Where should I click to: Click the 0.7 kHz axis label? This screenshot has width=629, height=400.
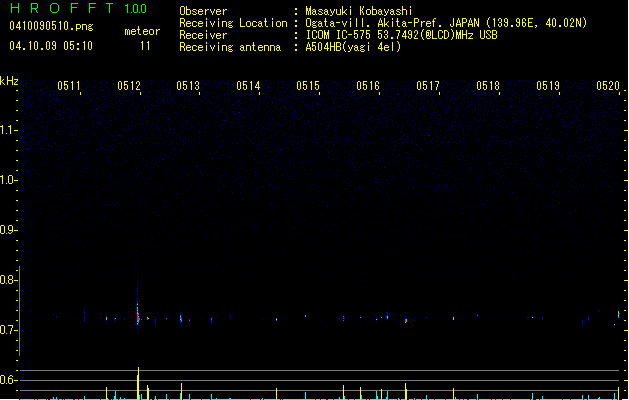8,330
